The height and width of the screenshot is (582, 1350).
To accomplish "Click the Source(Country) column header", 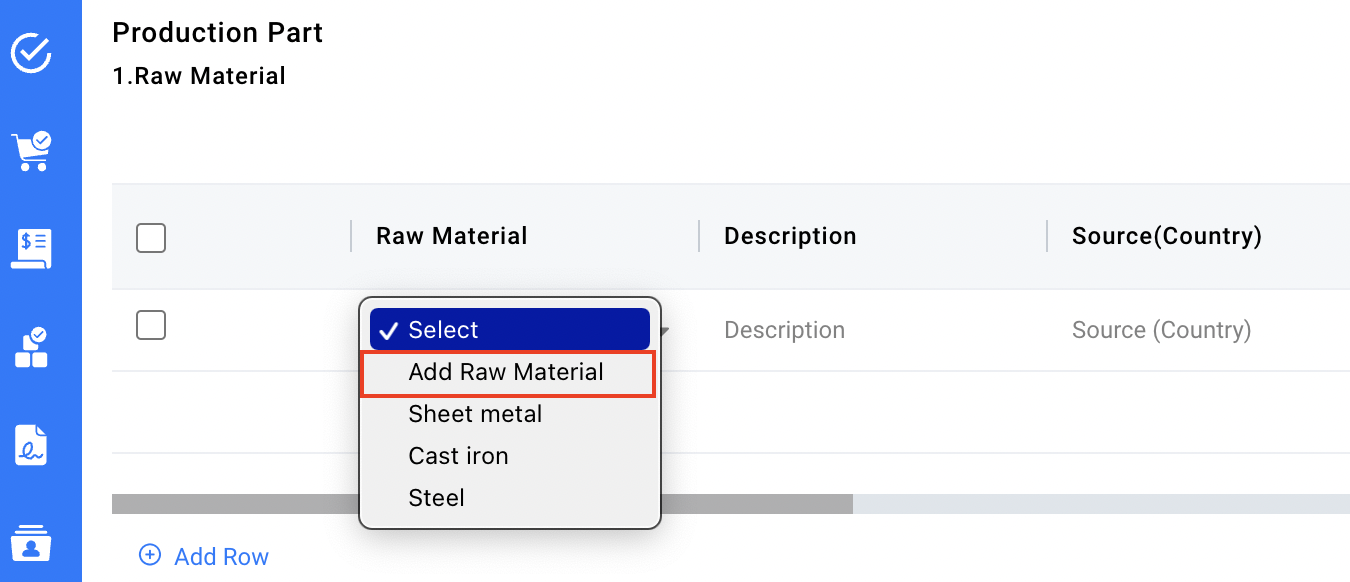I will [x=1166, y=236].
